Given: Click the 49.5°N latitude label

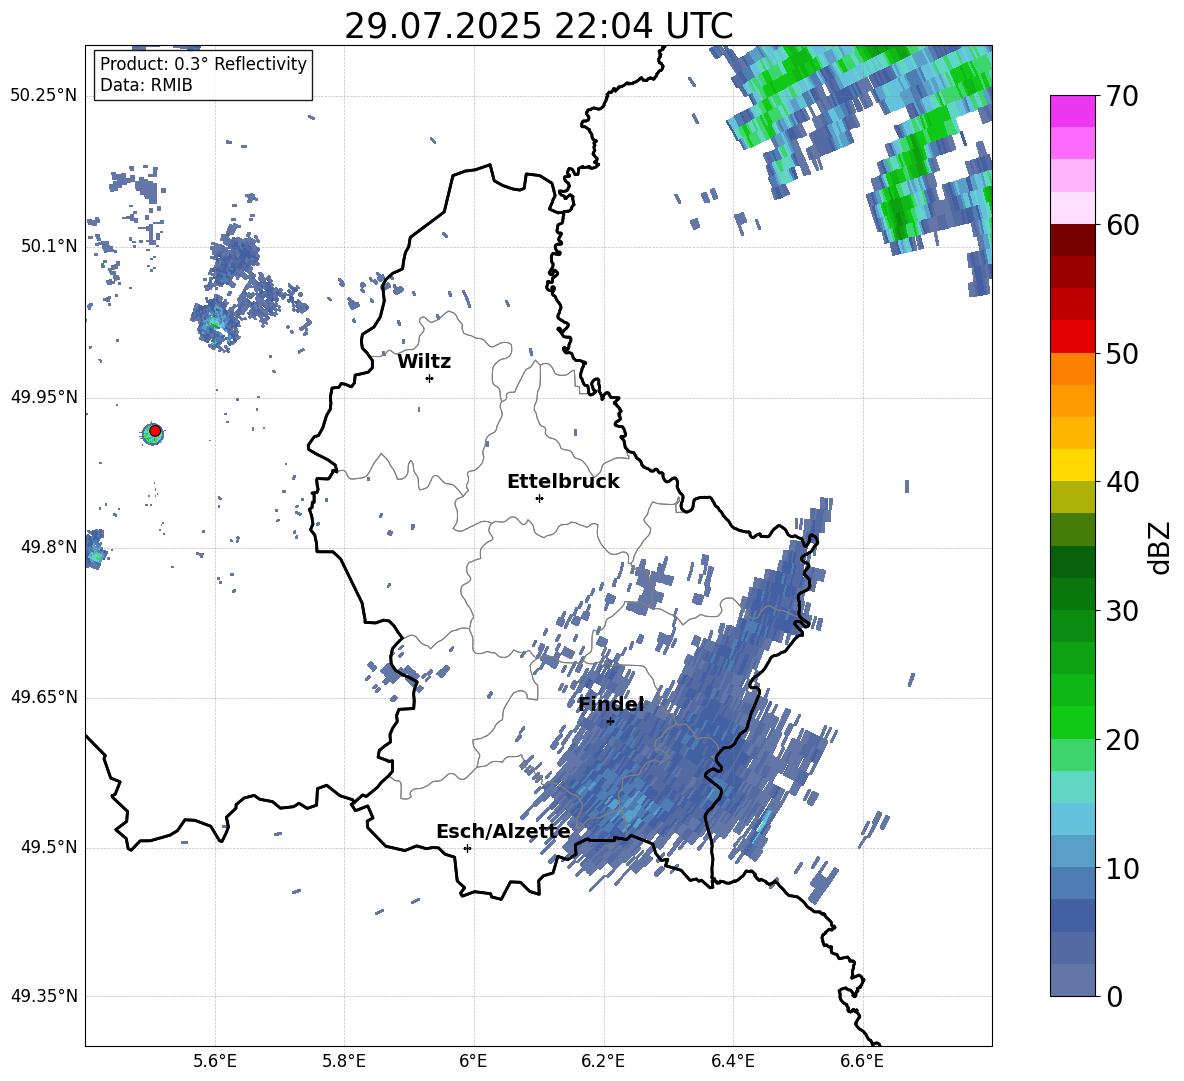Looking at the screenshot, I should tap(49, 847).
